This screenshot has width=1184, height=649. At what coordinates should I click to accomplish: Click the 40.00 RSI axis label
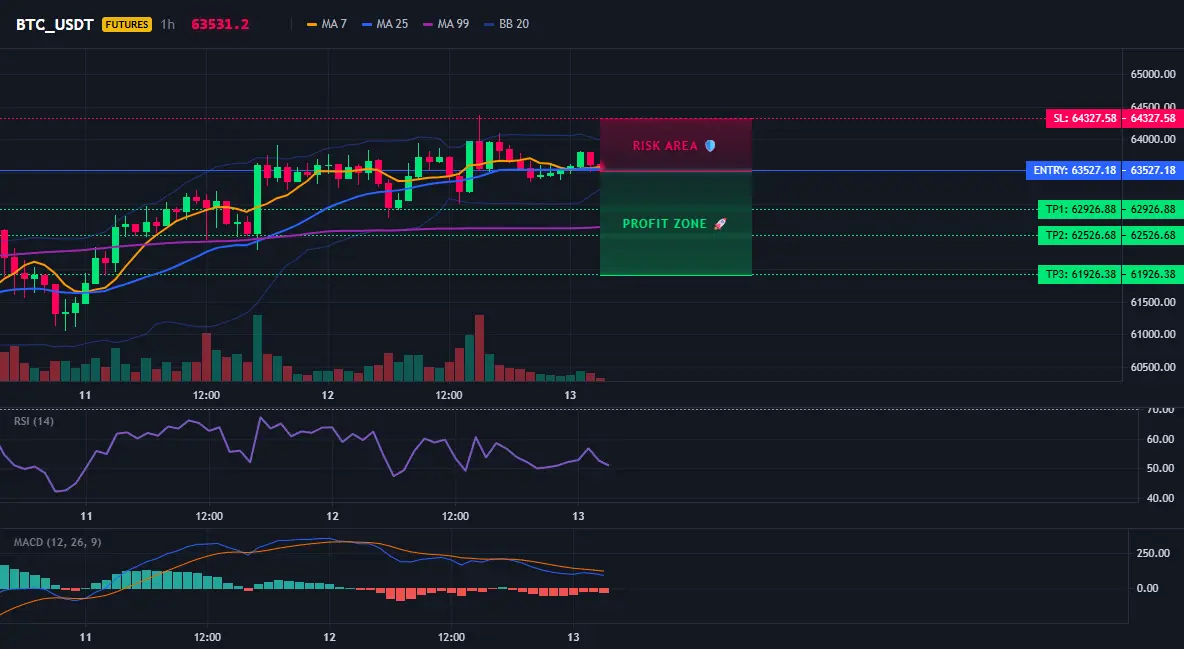click(x=1161, y=498)
